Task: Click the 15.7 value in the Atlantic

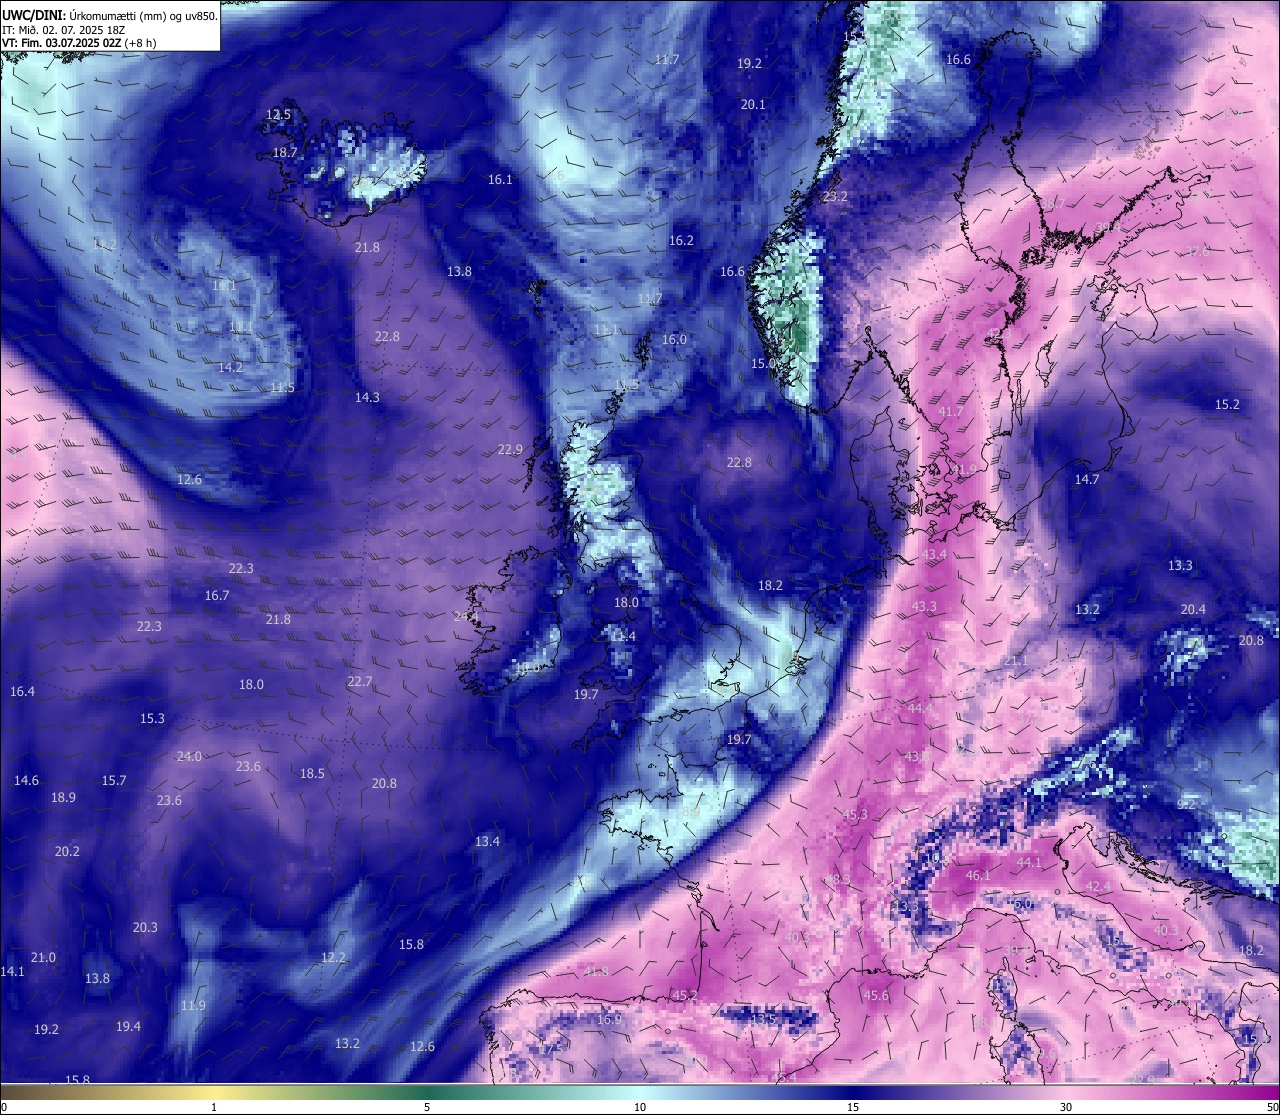Action: [x=114, y=781]
